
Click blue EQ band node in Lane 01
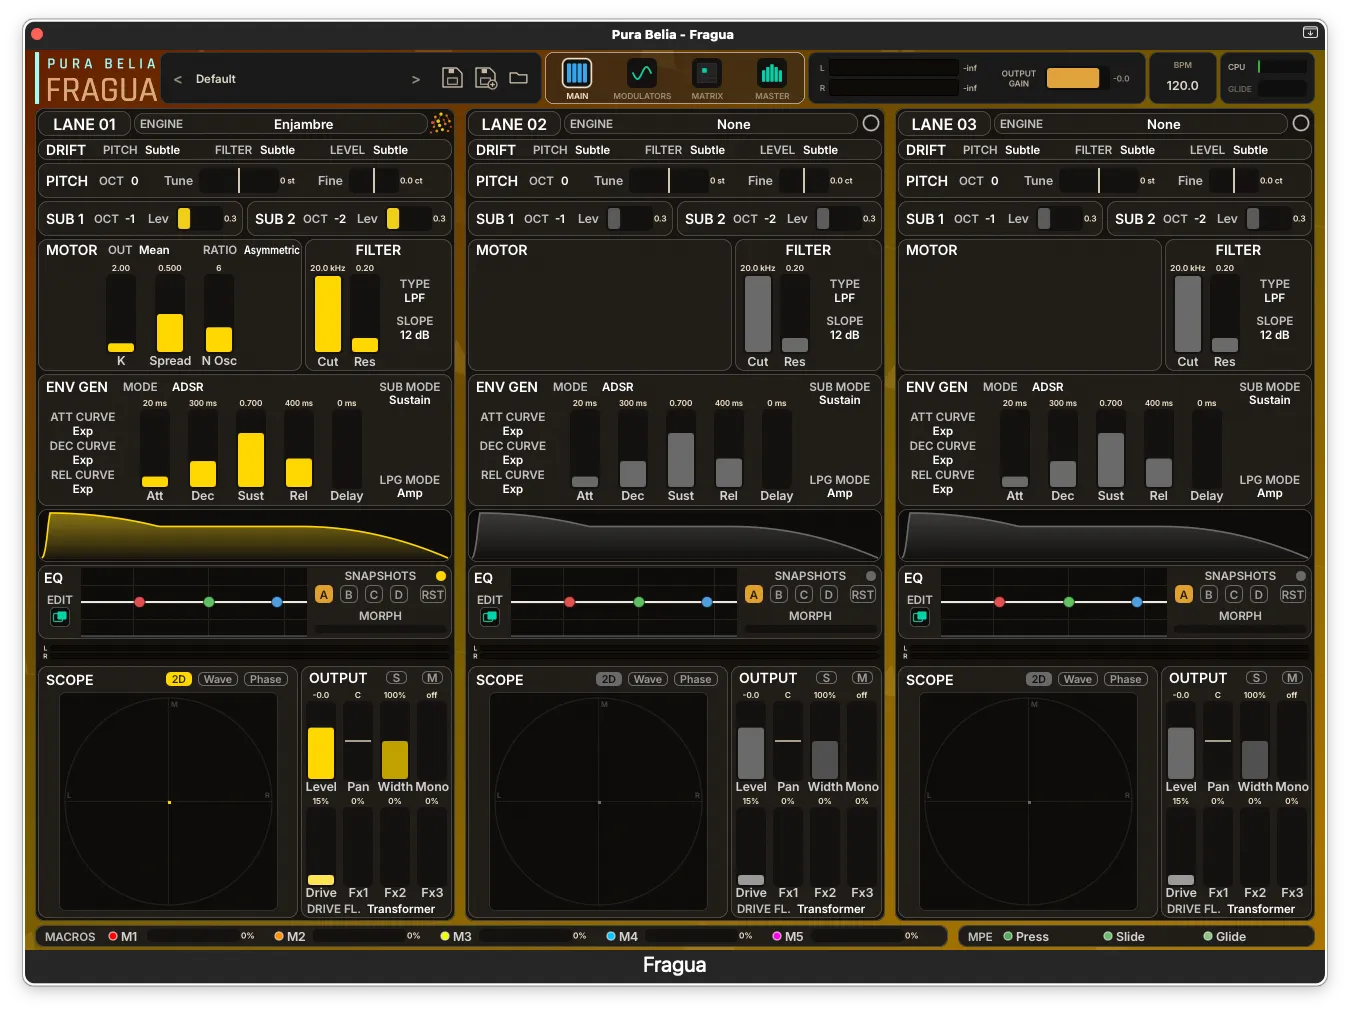pyautogui.click(x=277, y=602)
